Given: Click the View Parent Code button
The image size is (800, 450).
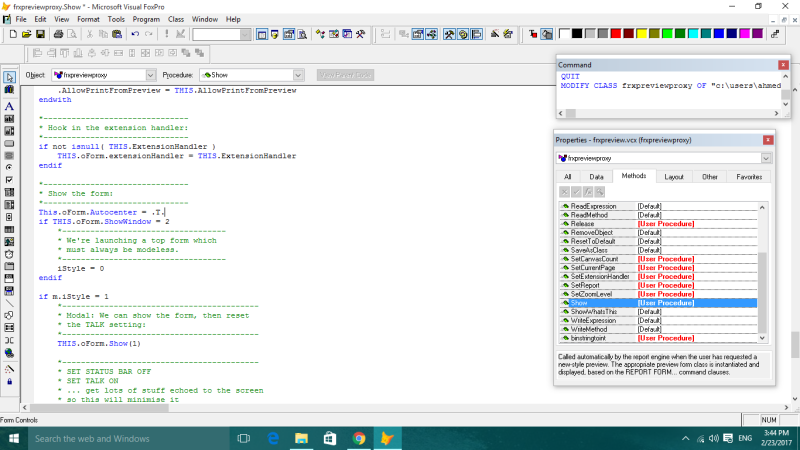Looking at the screenshot, I should [345, 75].
